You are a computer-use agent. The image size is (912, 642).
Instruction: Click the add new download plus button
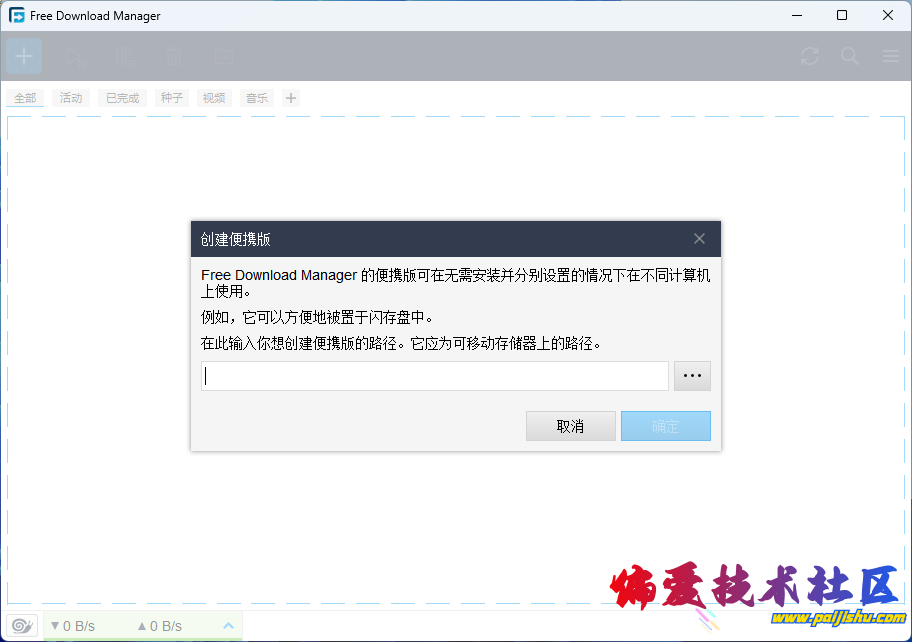point(24,57)
